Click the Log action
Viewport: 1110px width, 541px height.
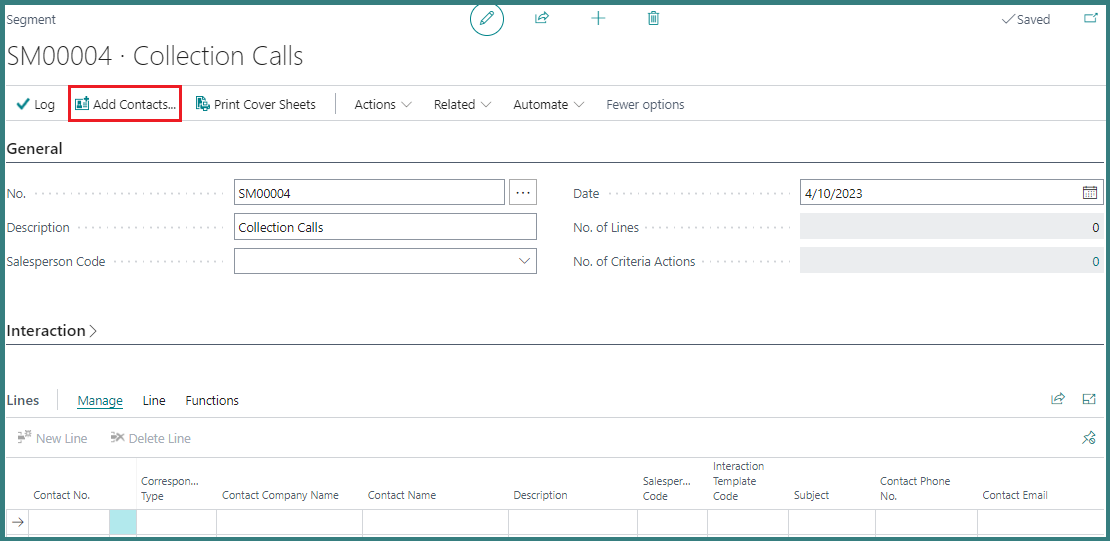[35, 104]
